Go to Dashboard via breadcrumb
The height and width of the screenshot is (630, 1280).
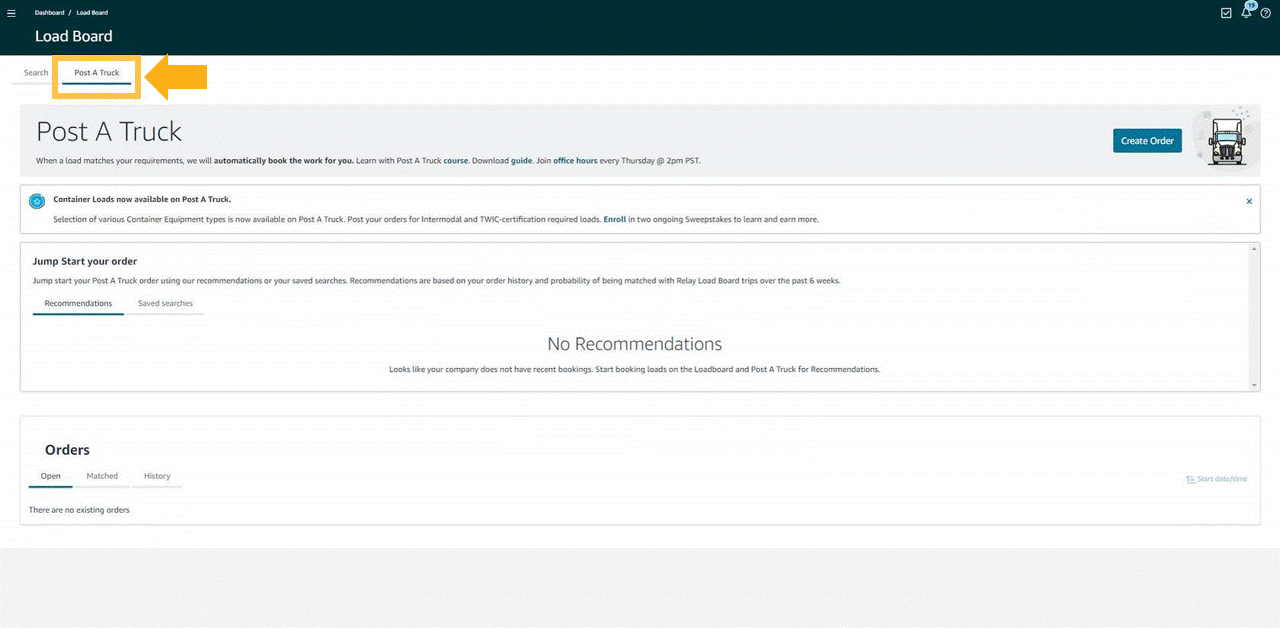49,13
